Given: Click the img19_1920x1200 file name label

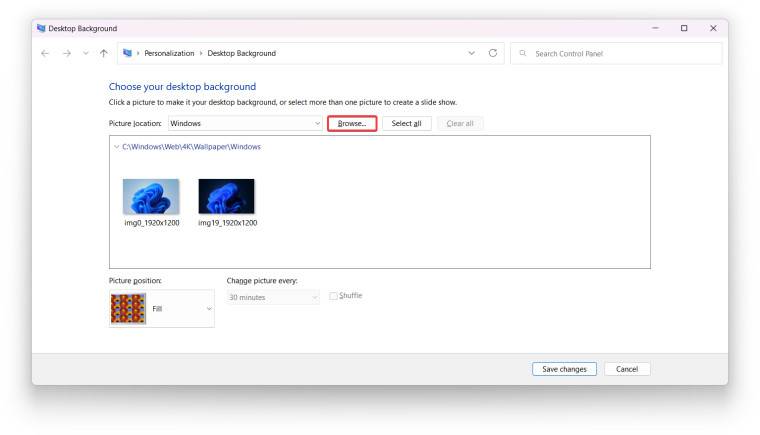Looking at the screenshot, I should 227,223.
